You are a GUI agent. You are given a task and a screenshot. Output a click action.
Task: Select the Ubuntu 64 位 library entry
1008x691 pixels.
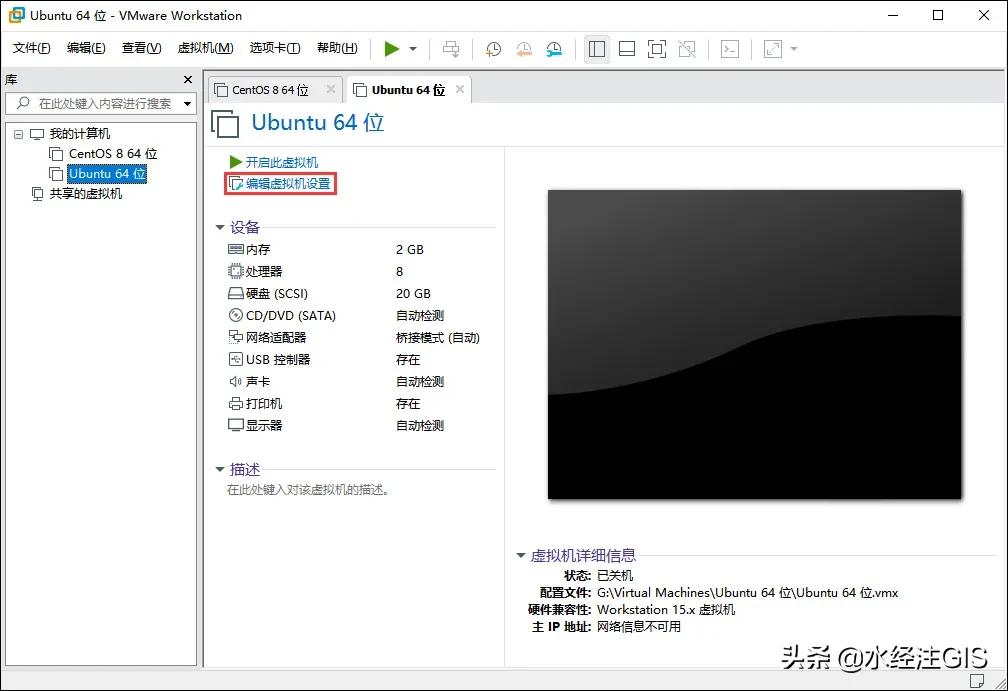point(107,173)
